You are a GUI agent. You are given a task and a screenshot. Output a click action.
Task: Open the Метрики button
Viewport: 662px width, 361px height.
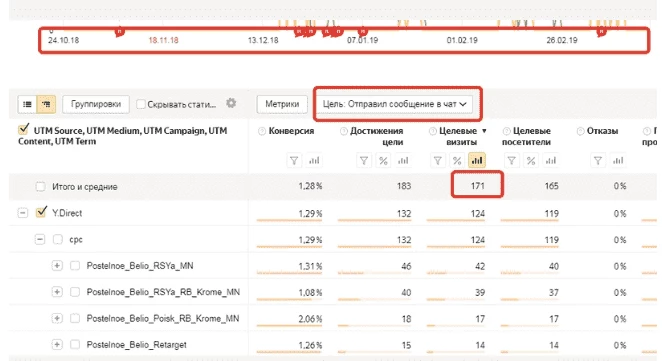(282, 104)
